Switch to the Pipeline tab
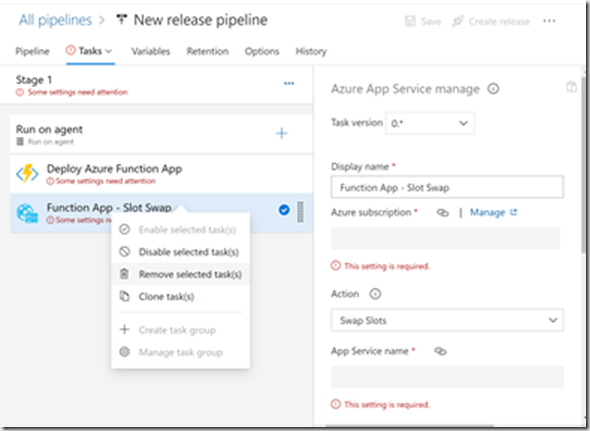The height and width of the screenshot is (431, 590). 32,51
